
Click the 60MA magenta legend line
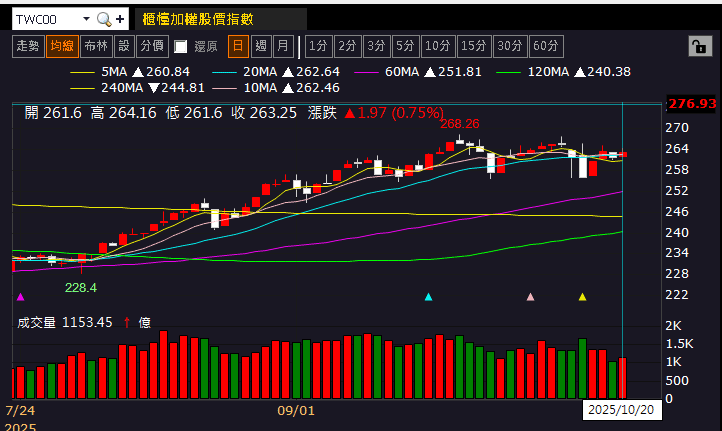366,72
